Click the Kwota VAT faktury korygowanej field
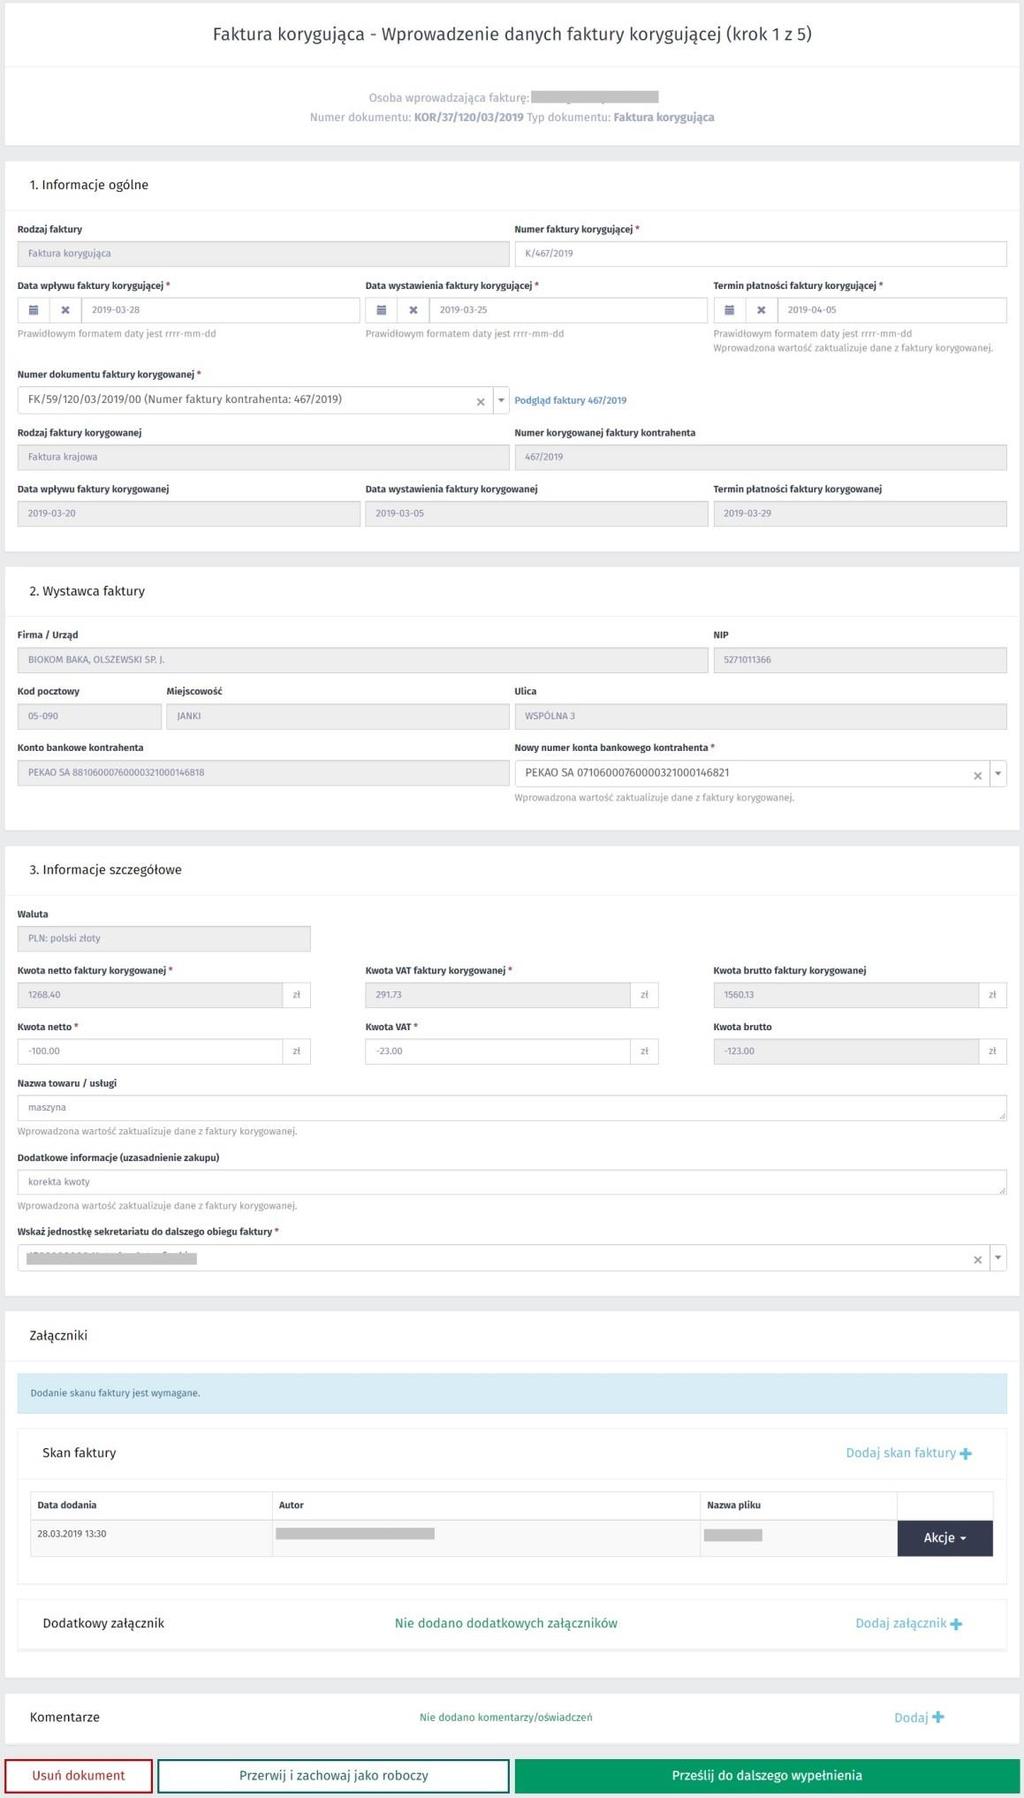The height and width of the screenshot is (1798, 1024). pyautogui.click(x=498, y=995)
